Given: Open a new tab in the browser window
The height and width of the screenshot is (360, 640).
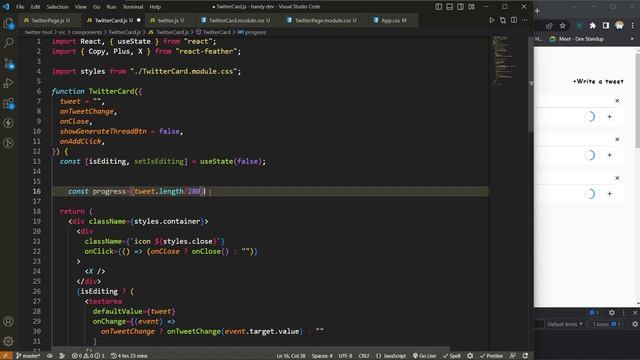Looking at the screenshot, I should click(538, 11).
